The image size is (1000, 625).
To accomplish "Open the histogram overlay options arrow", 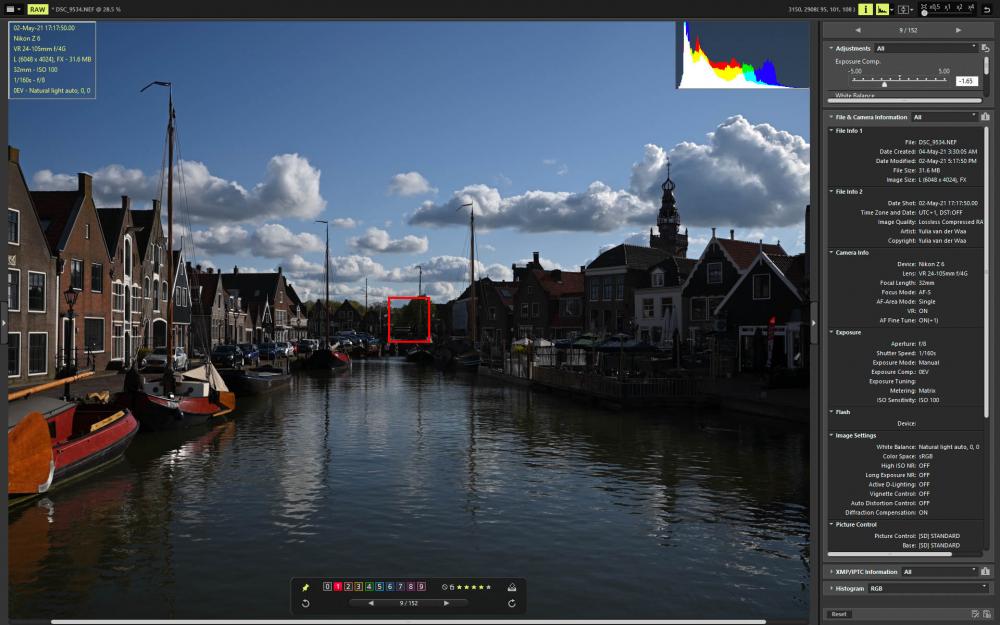I will tap(892, 10).
